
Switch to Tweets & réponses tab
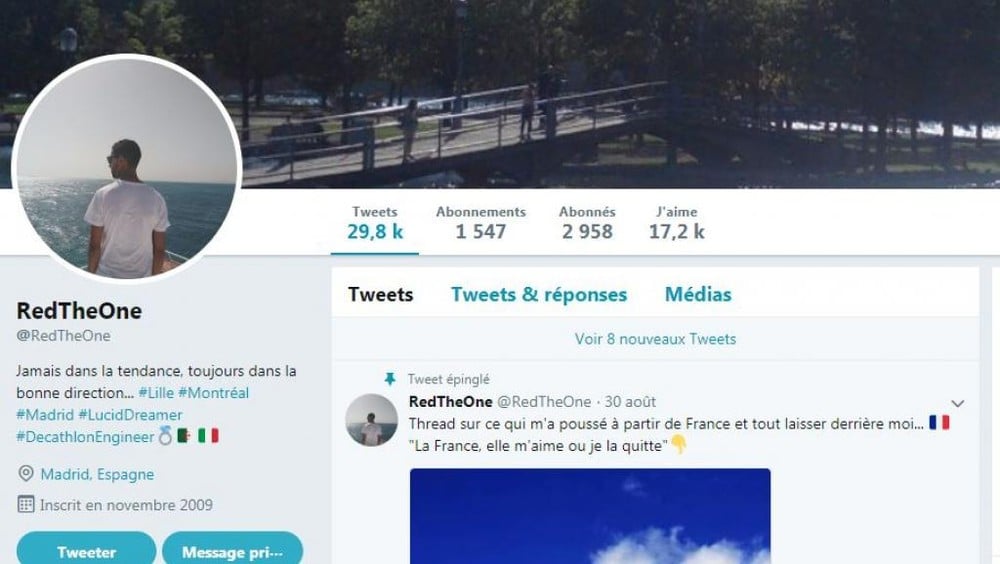539,294
